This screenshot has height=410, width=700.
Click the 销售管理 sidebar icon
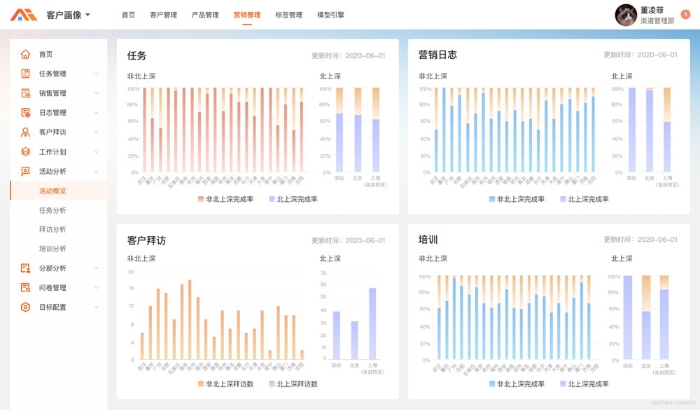click(25, 93)
